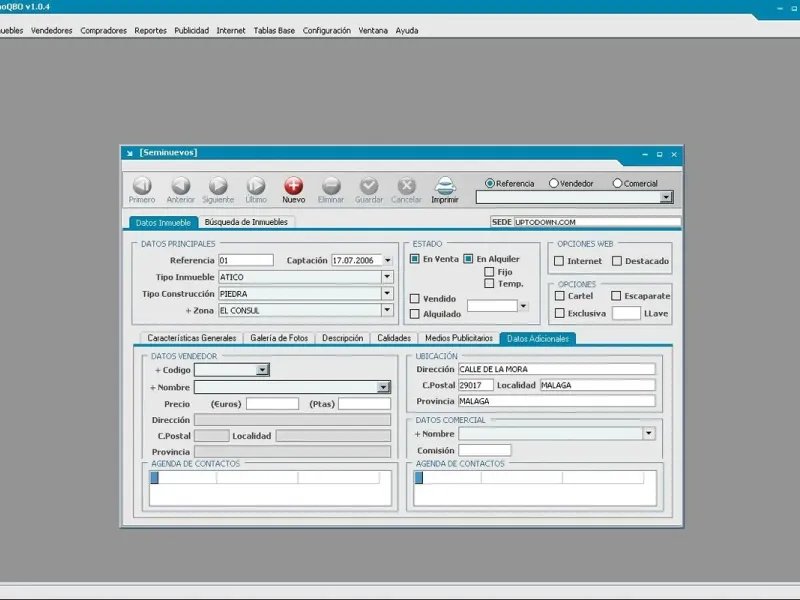Open the Galería de Fotos tab
Viewport: 800px width, 600px height.
(x=279, y=338)
